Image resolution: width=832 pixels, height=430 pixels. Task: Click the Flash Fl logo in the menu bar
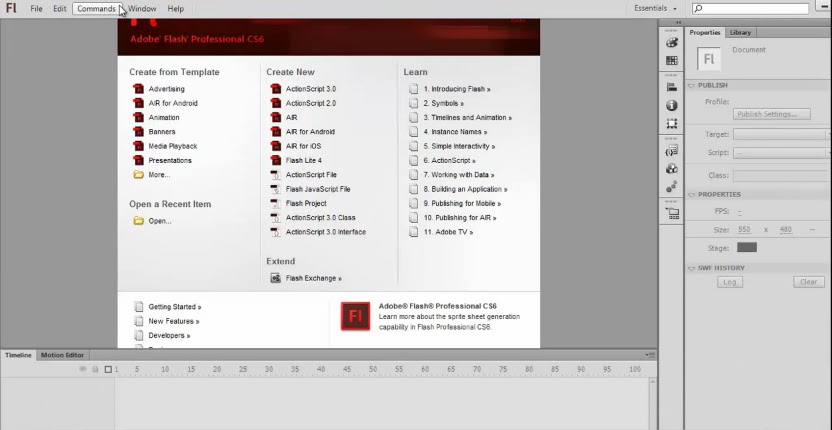11,8
